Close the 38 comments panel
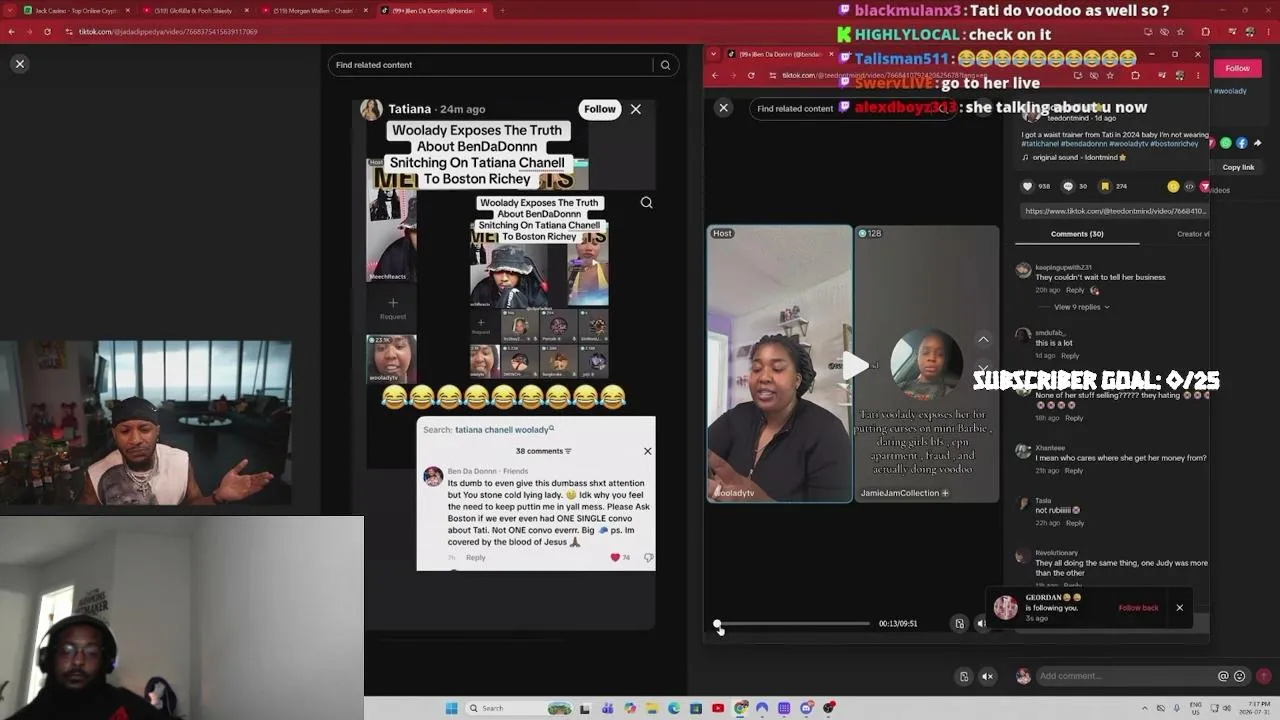 pyautogui.click(x=647, y=451)
